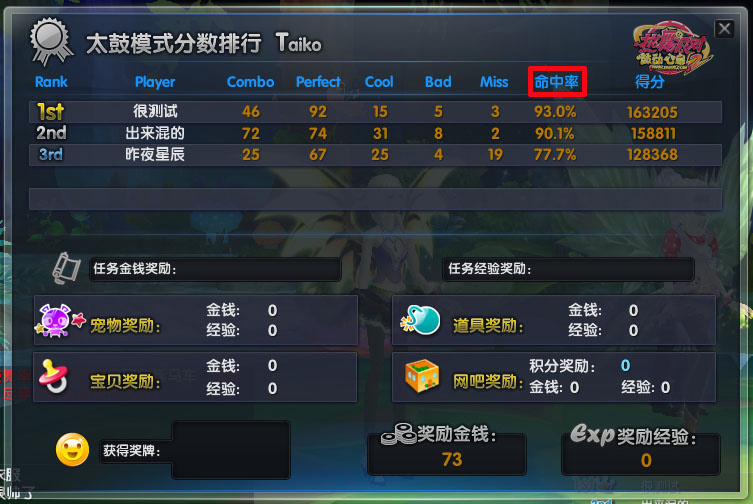Select the Combo column header

point(250,82)
